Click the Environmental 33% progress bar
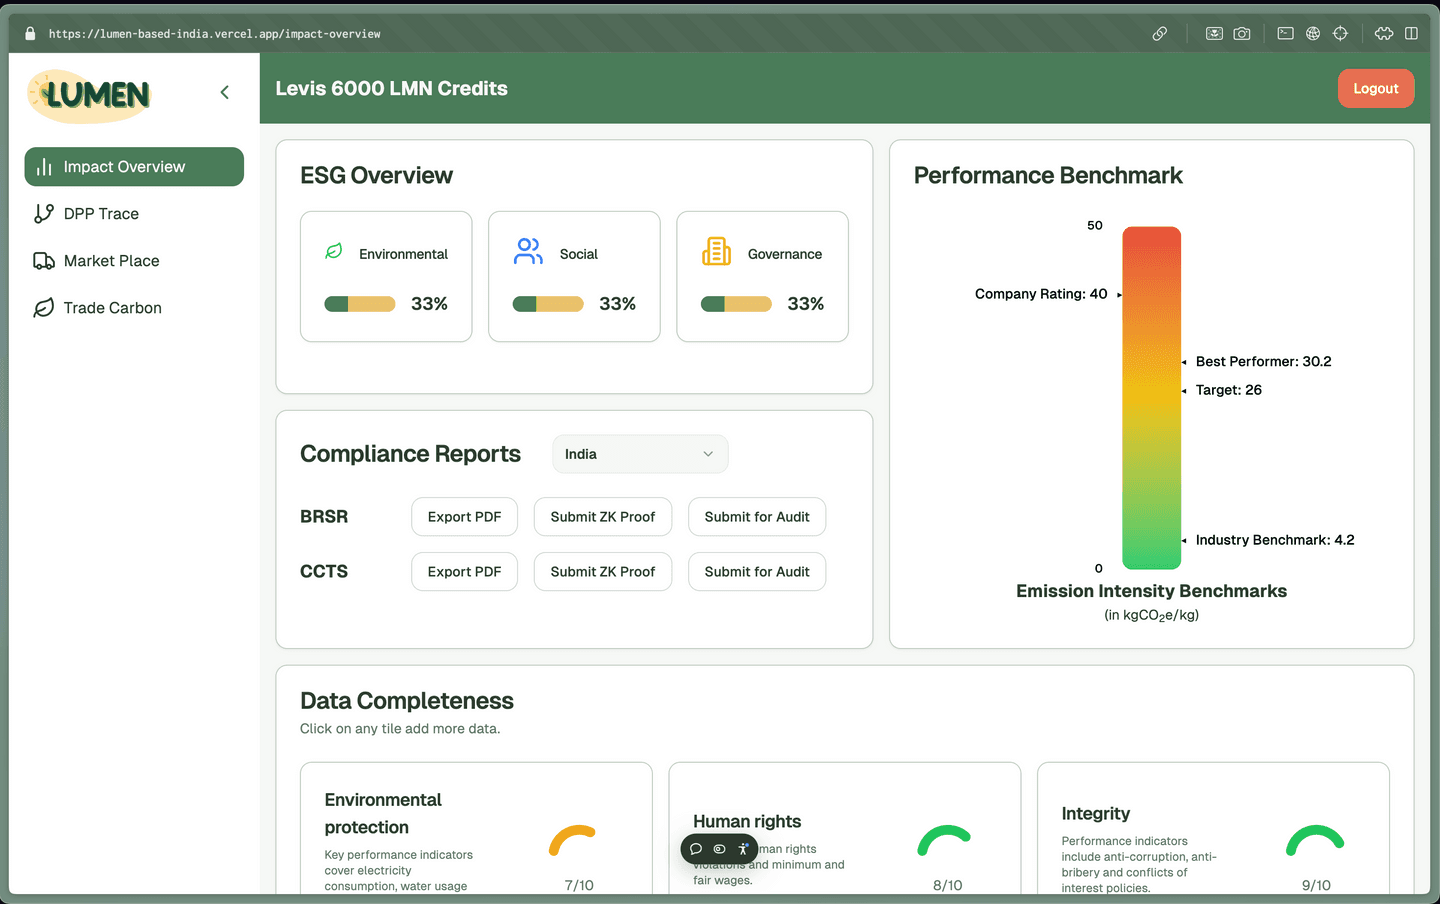Image resolution: width=1440 pixels, height=904 pixels. coord(360,304)
